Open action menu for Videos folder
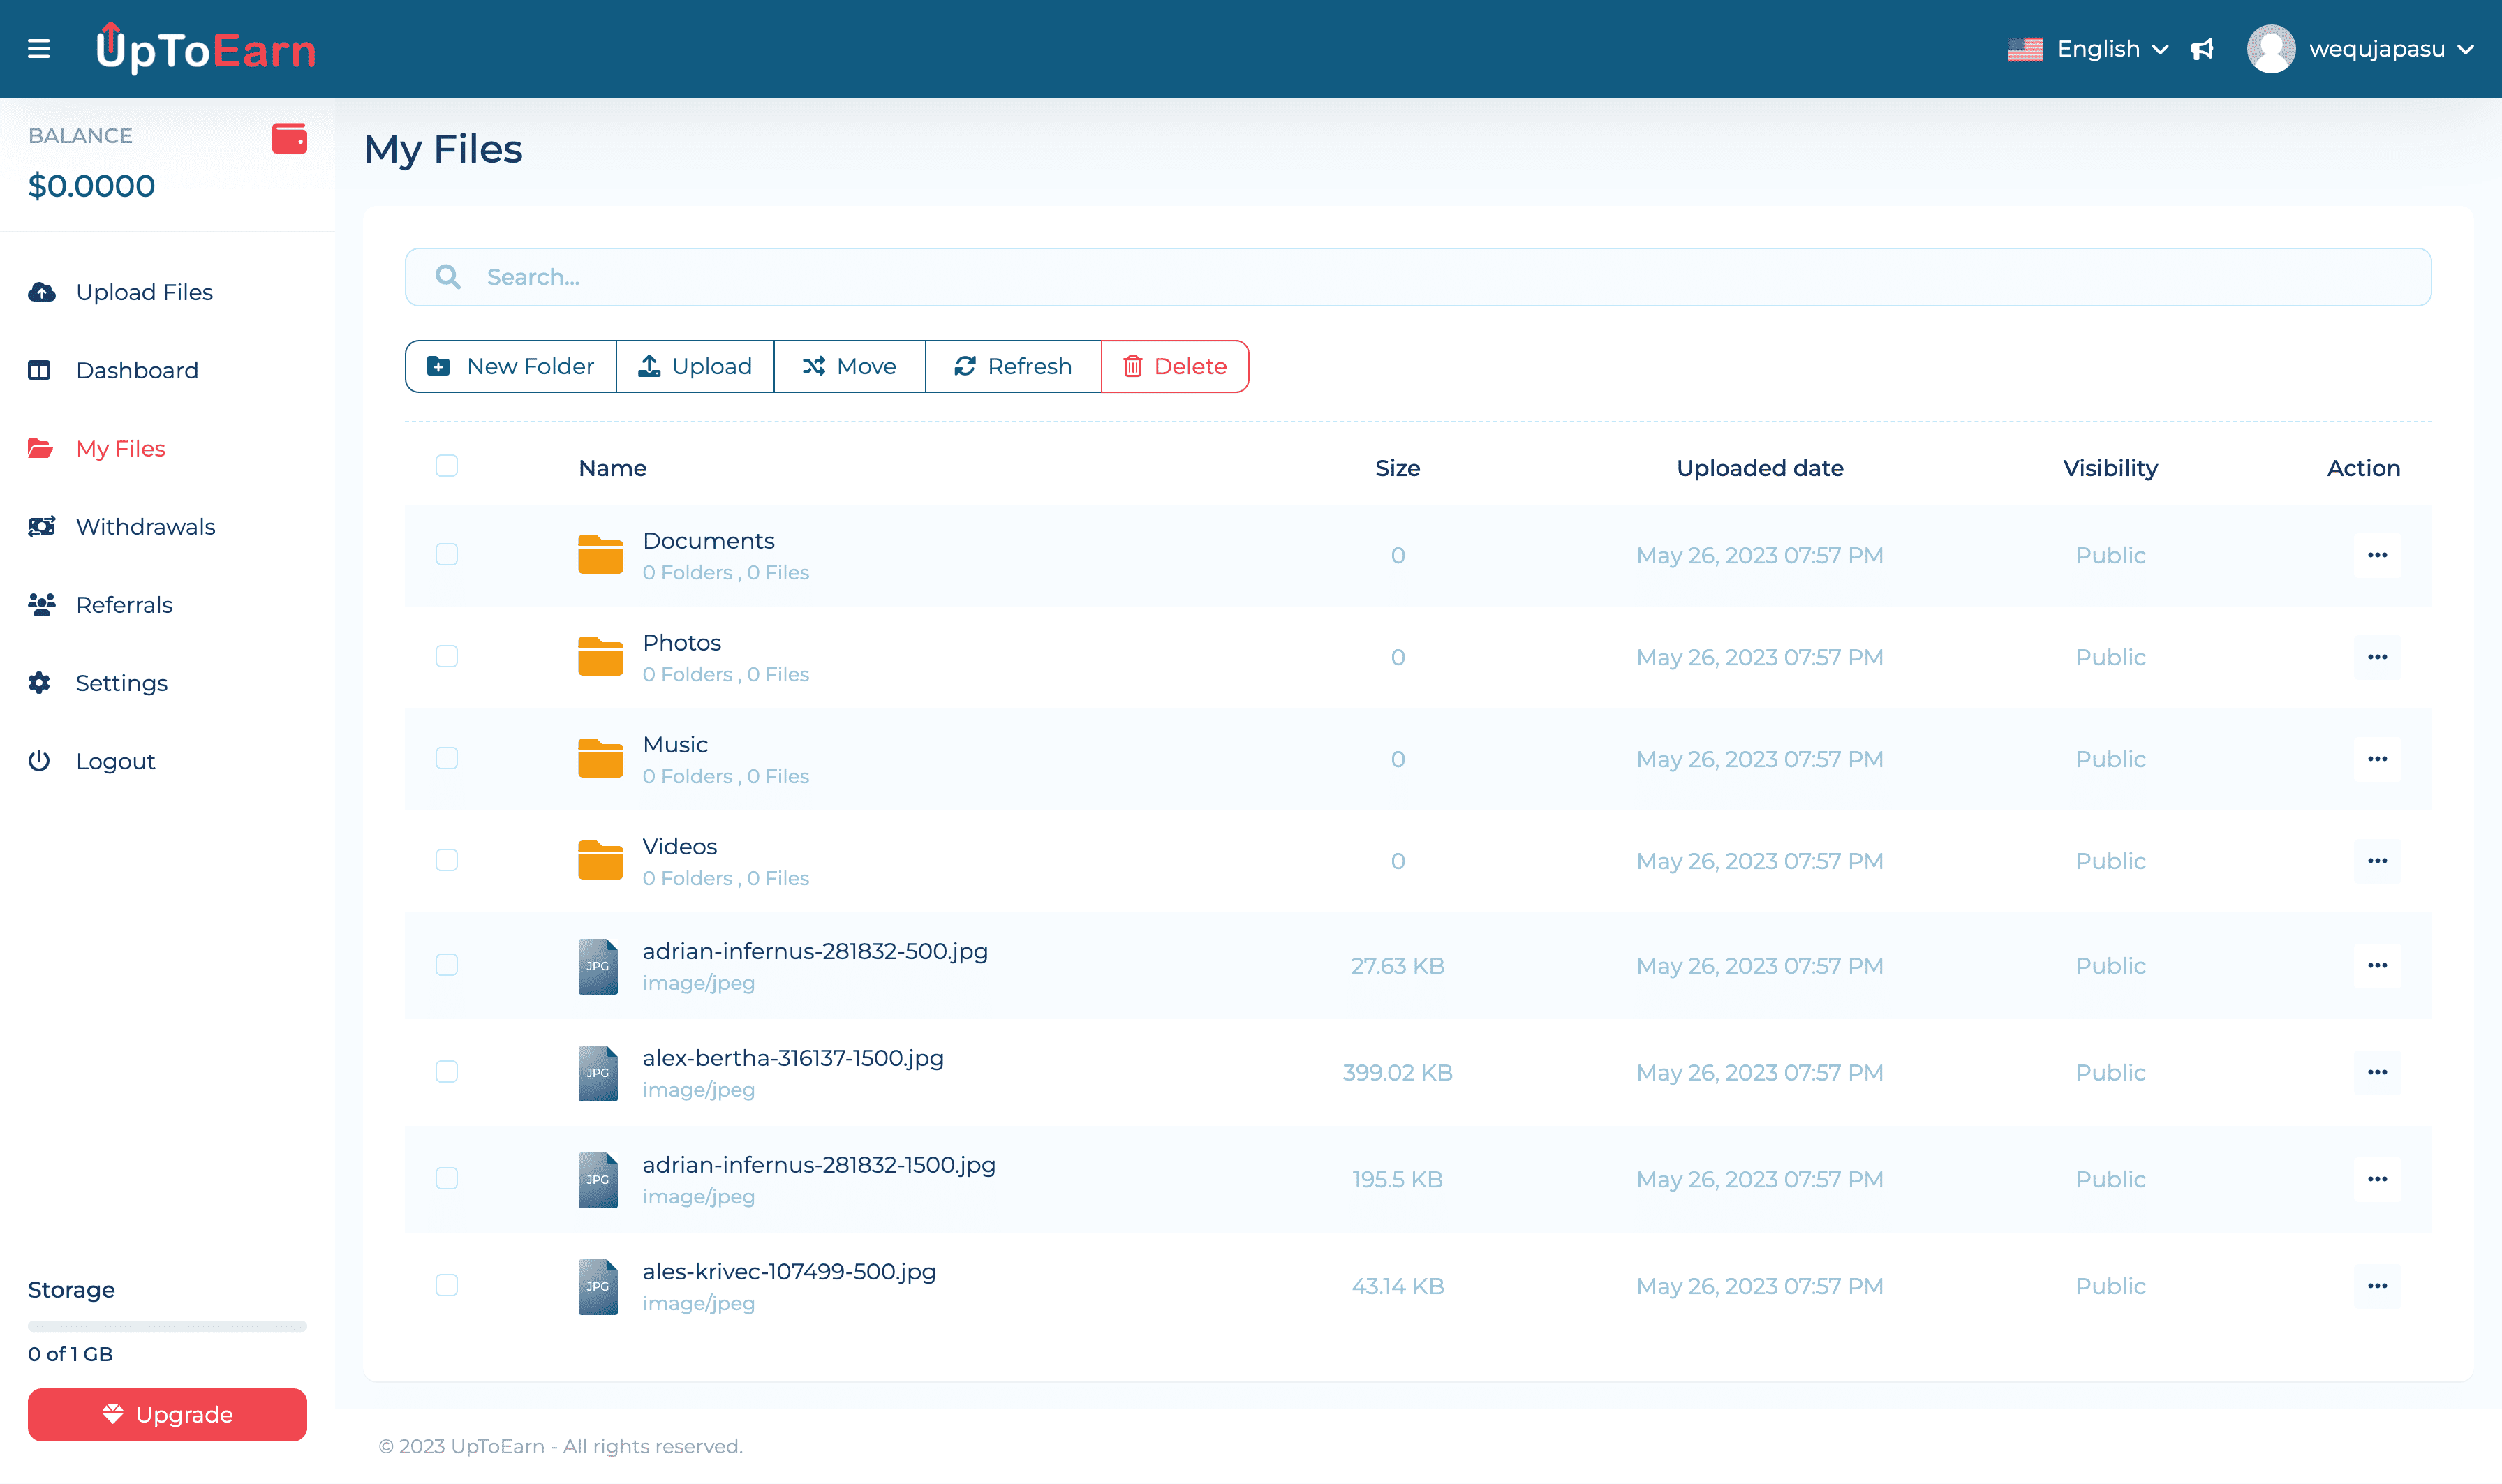The image size is (2502, 1484). coord(2377,861)
